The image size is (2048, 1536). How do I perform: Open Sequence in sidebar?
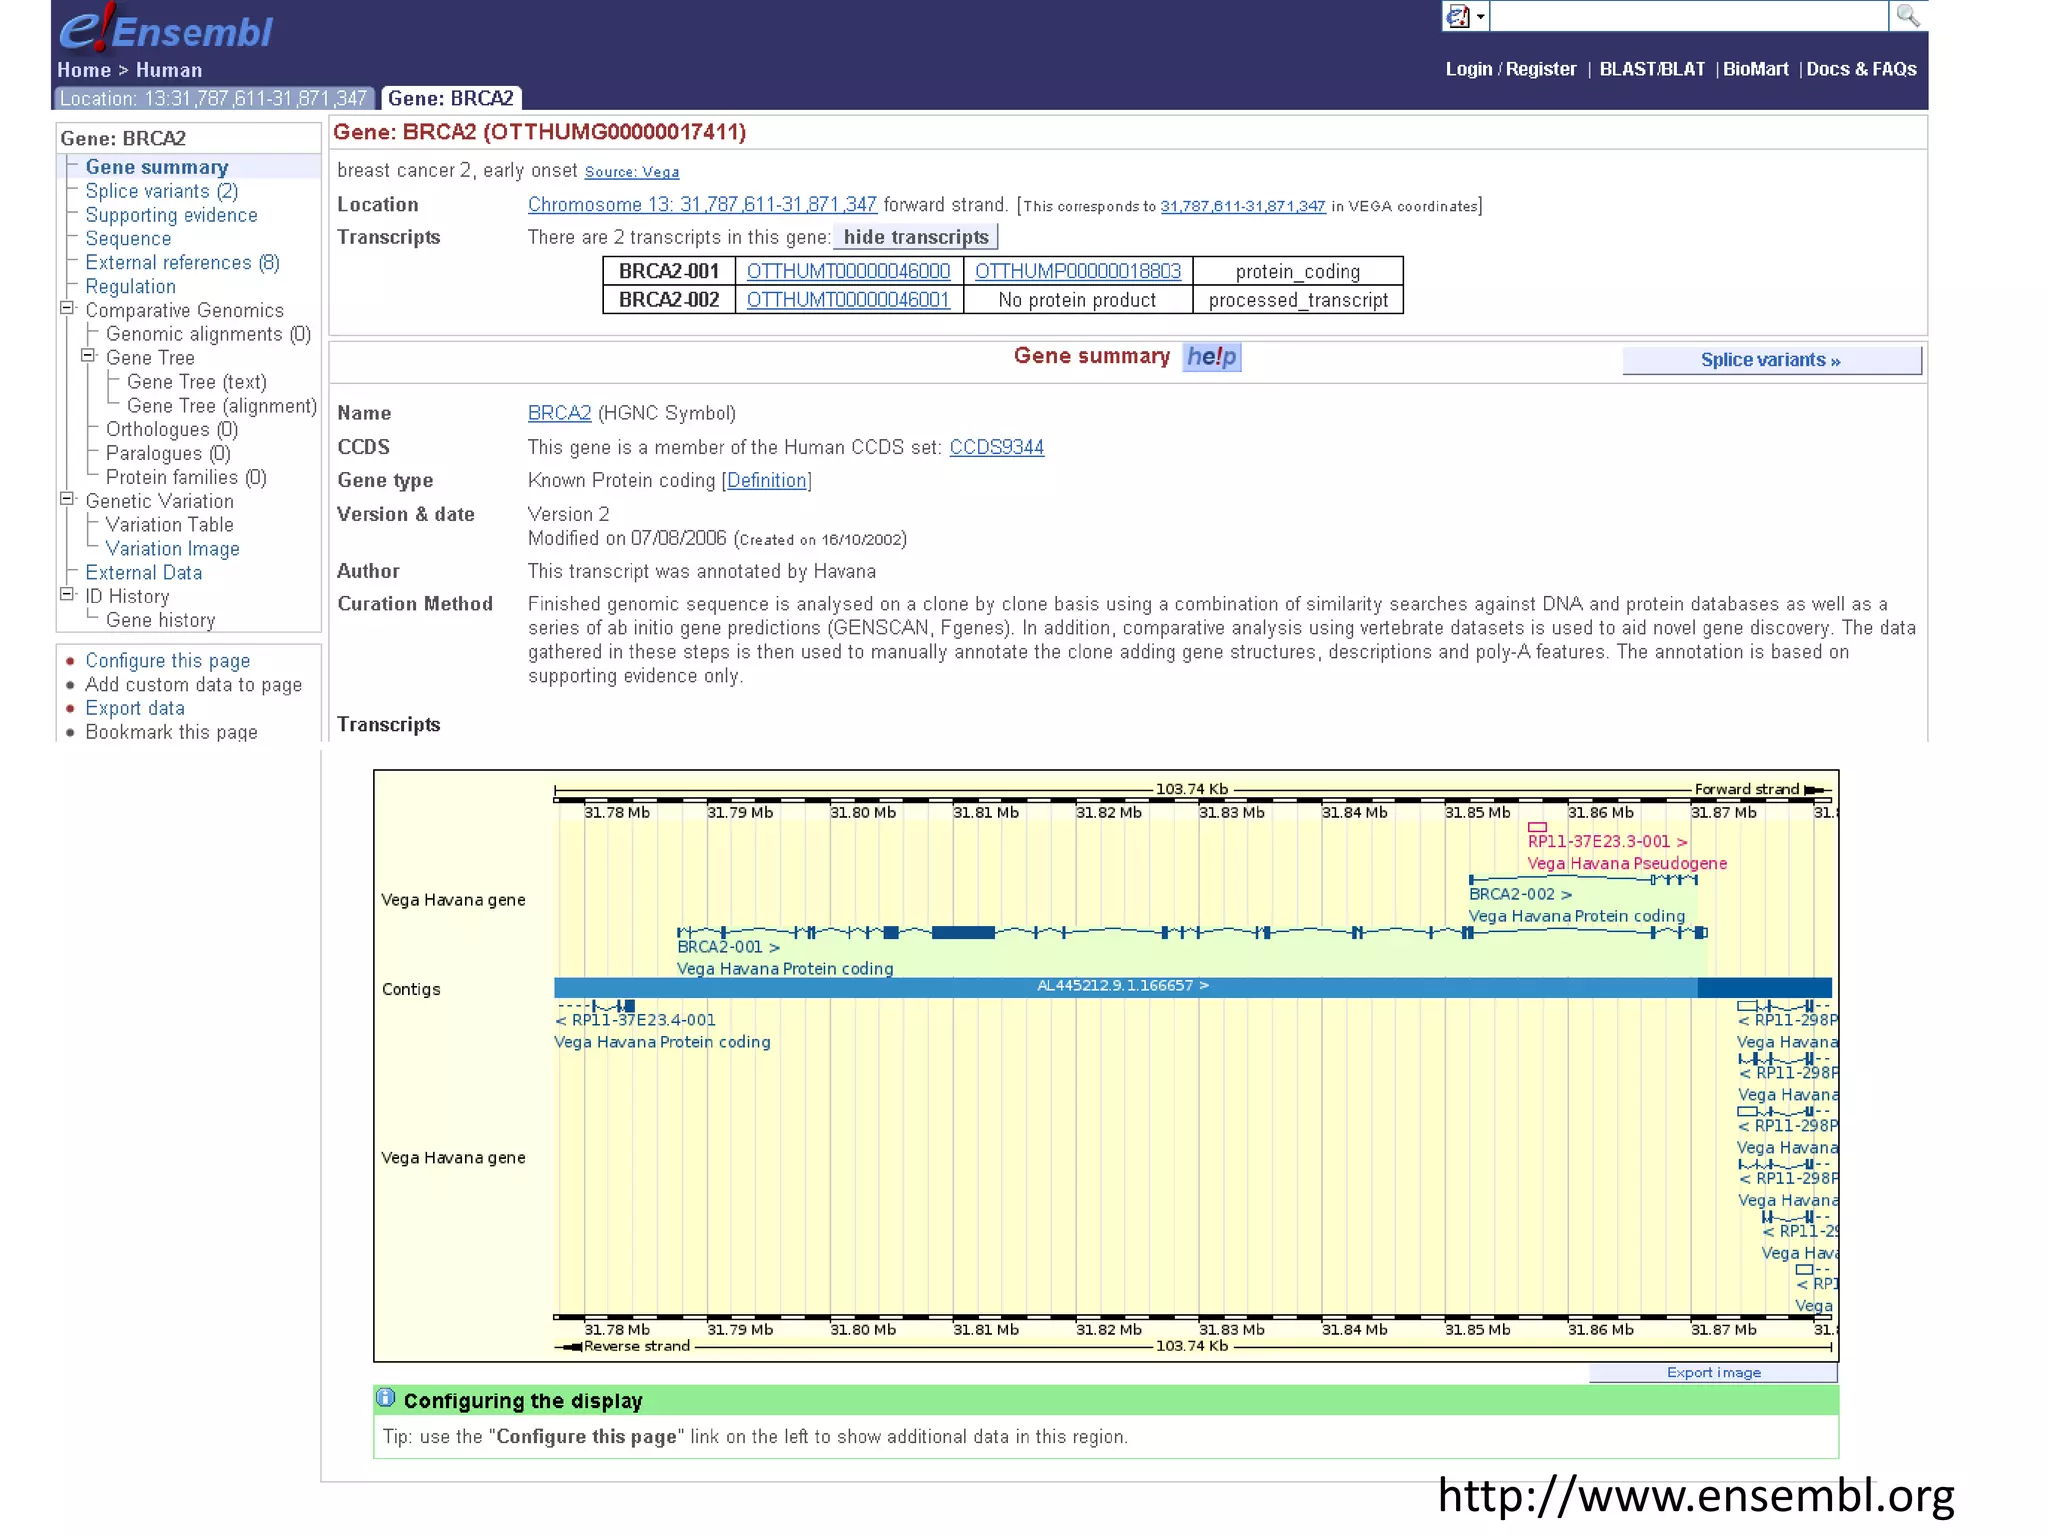click(128, 239)
